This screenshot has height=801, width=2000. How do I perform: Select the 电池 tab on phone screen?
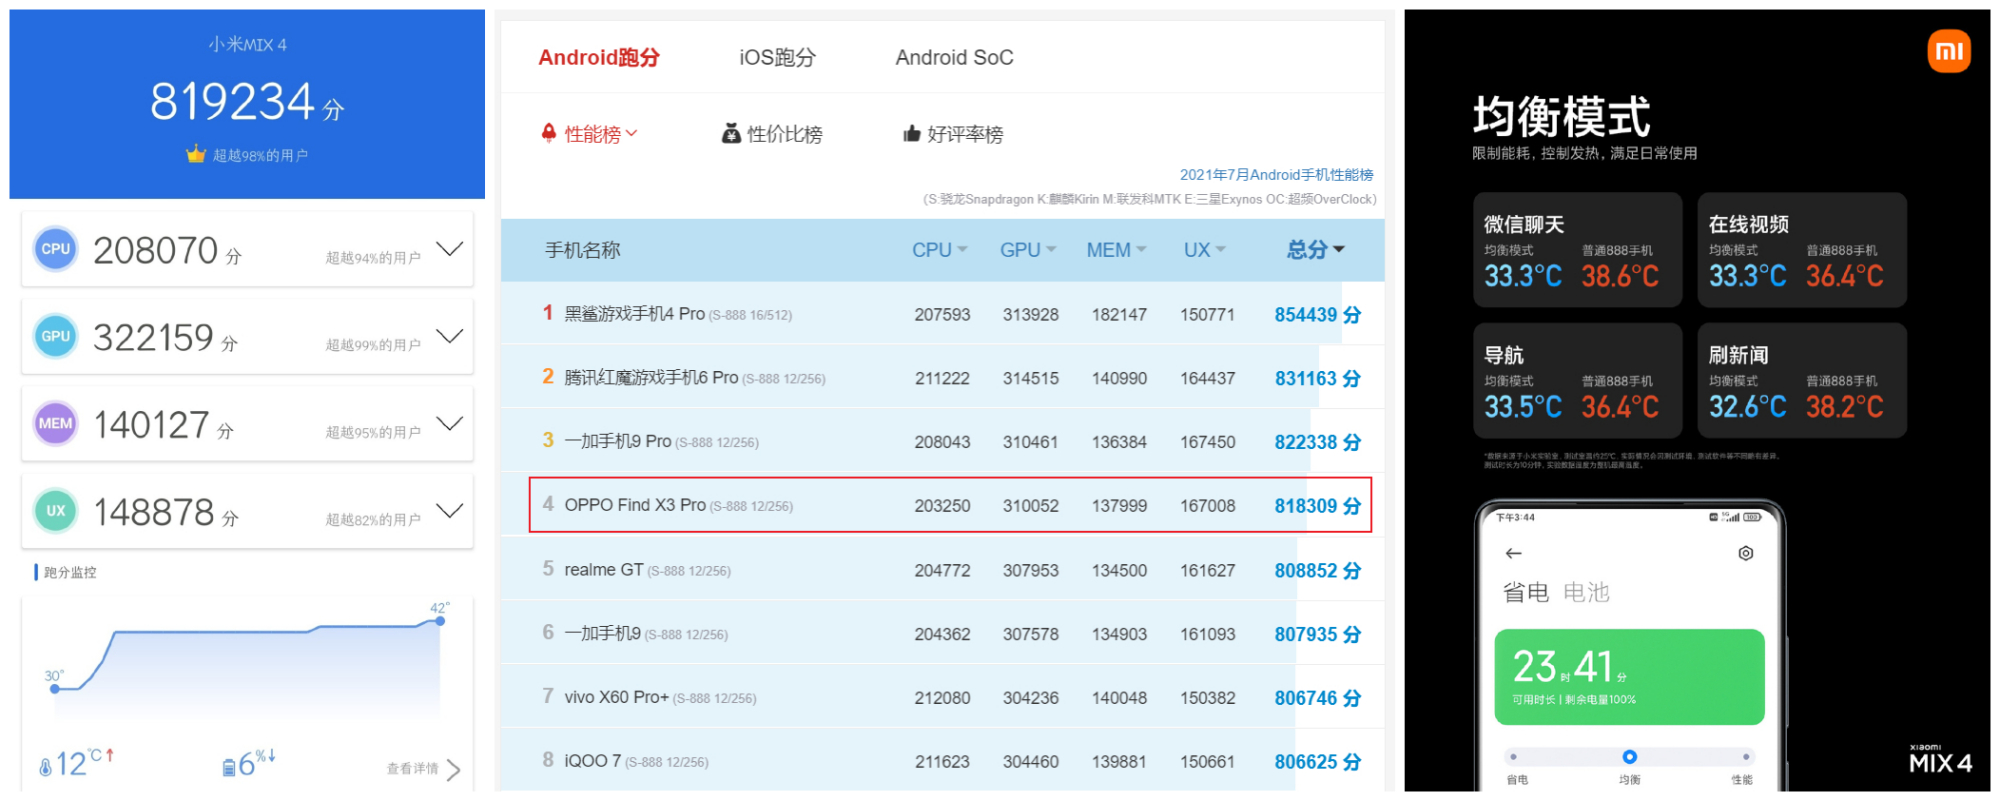point(1587,592)
